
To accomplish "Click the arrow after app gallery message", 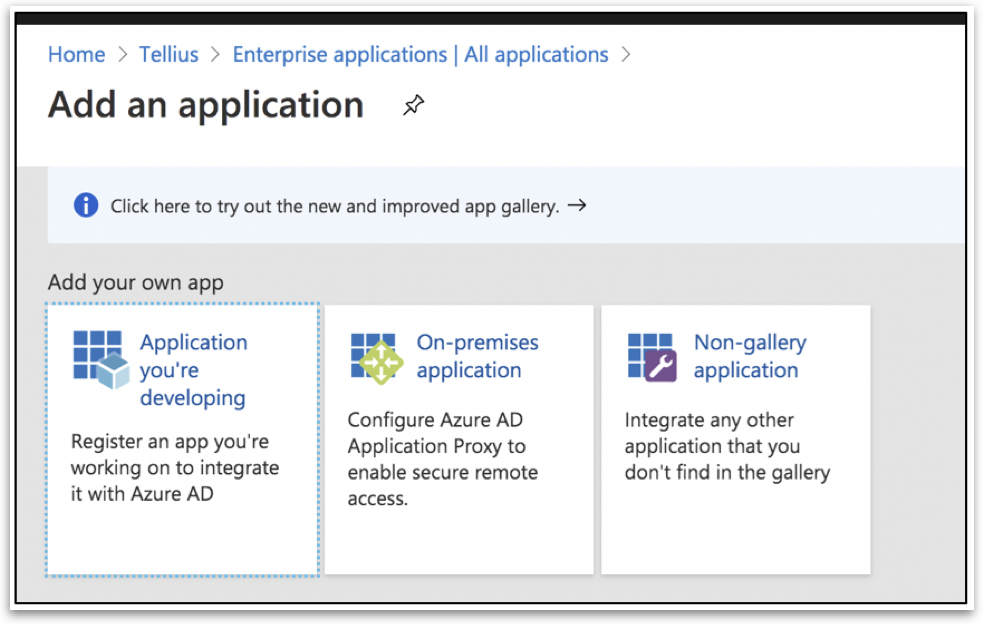I will pos(576,206).
